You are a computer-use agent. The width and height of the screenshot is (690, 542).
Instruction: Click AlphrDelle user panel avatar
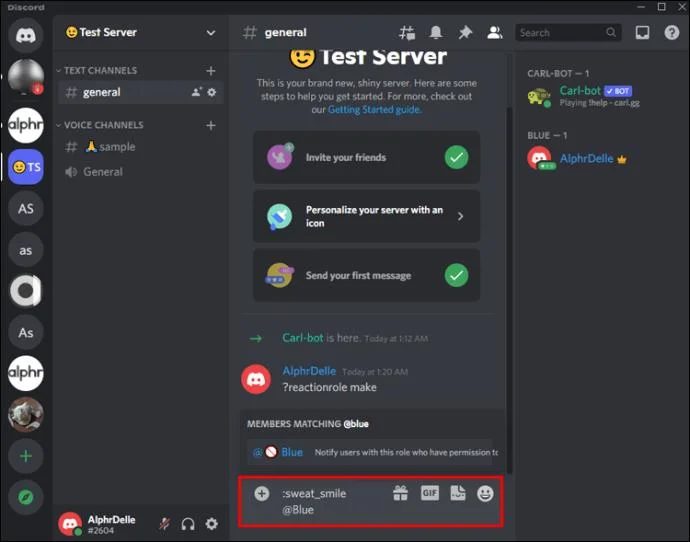pyautogui.click(x=70, y=524)
